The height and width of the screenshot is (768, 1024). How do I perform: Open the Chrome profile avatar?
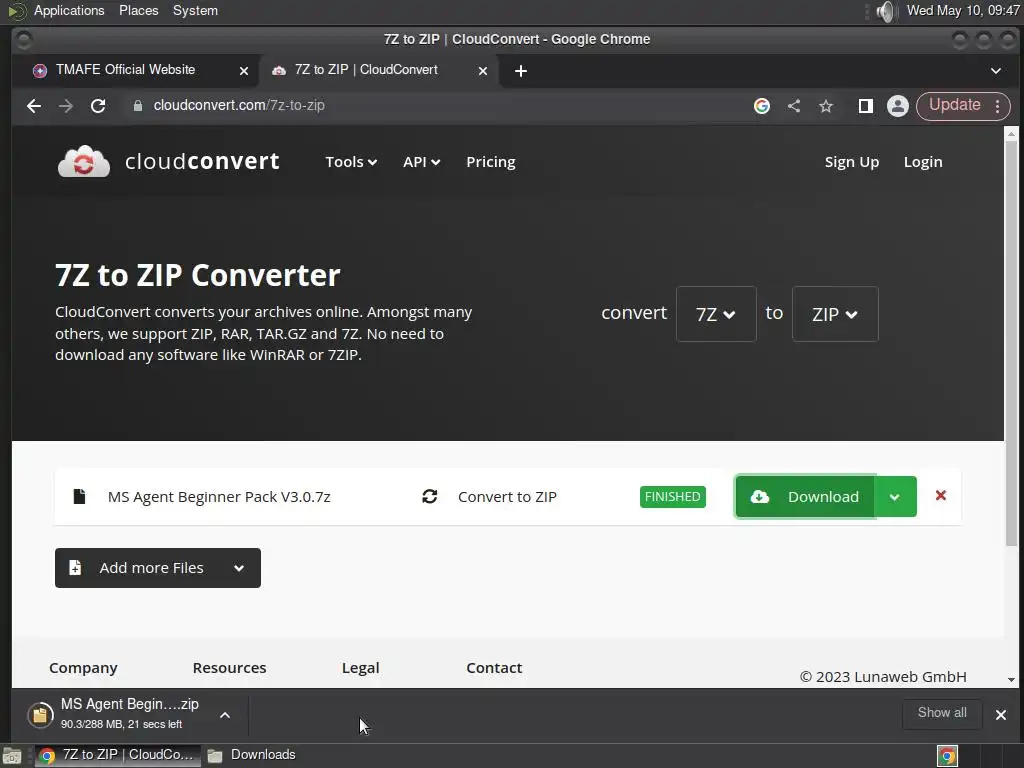898,106
